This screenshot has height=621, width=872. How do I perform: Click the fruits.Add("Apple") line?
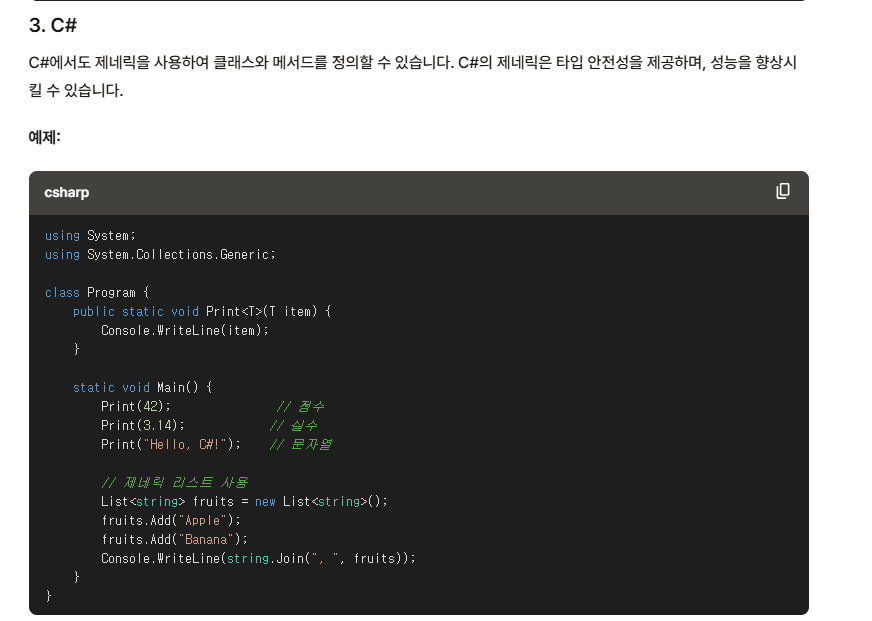171,520
